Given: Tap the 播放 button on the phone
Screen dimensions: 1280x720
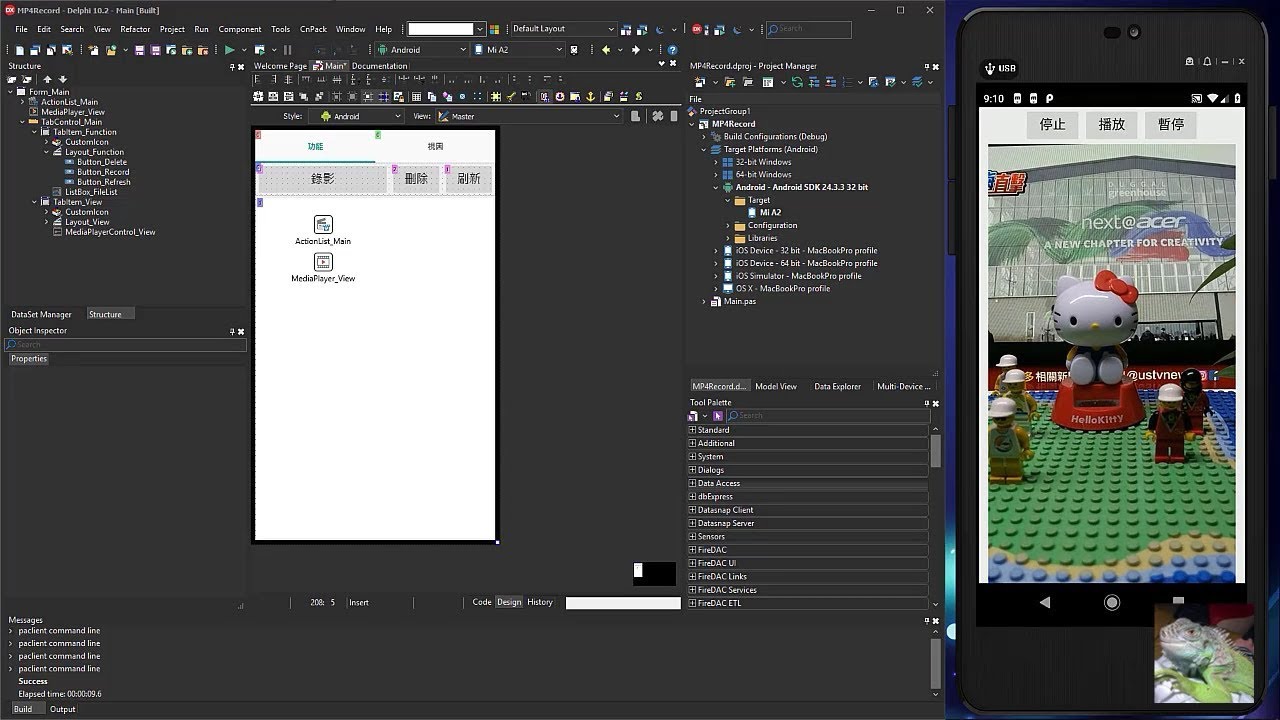Looking at the screenshot, I should click(x=1112, y=125).
